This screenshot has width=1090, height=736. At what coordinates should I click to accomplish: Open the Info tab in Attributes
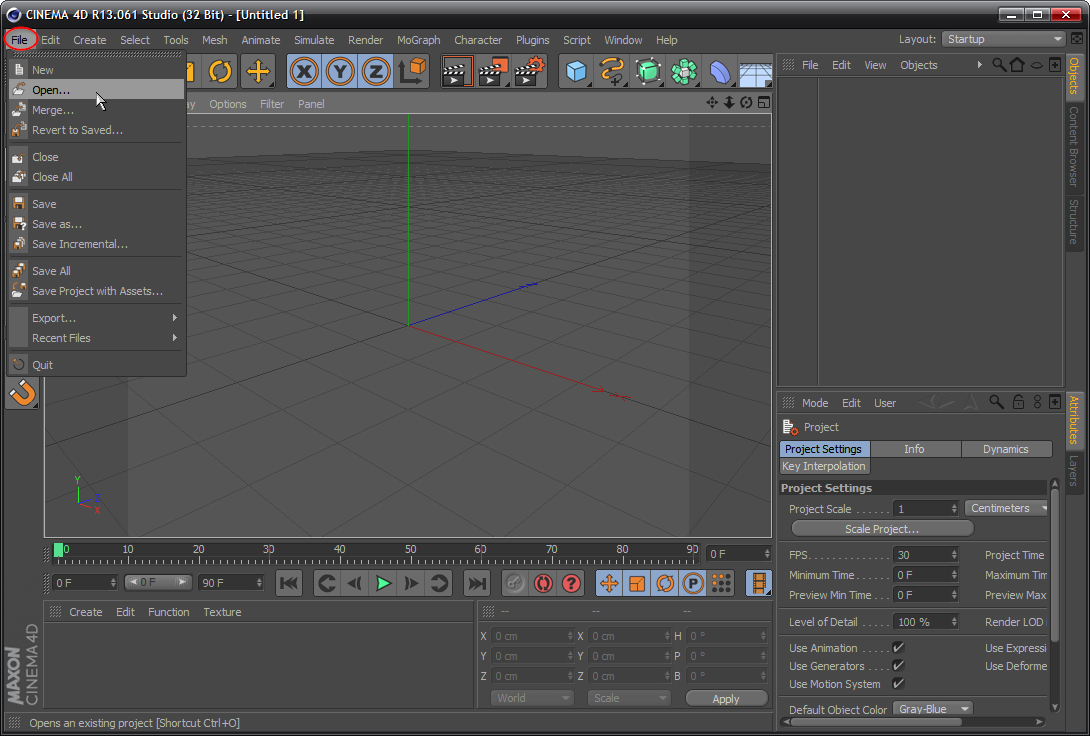pos(914,449)
